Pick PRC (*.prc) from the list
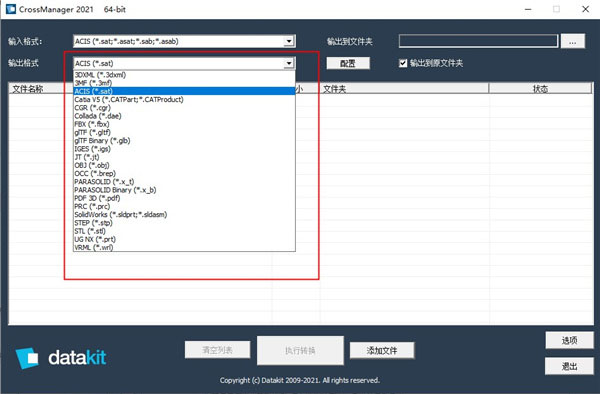Image resolution: width=600 pixels, height=394 pixels. 184,206
